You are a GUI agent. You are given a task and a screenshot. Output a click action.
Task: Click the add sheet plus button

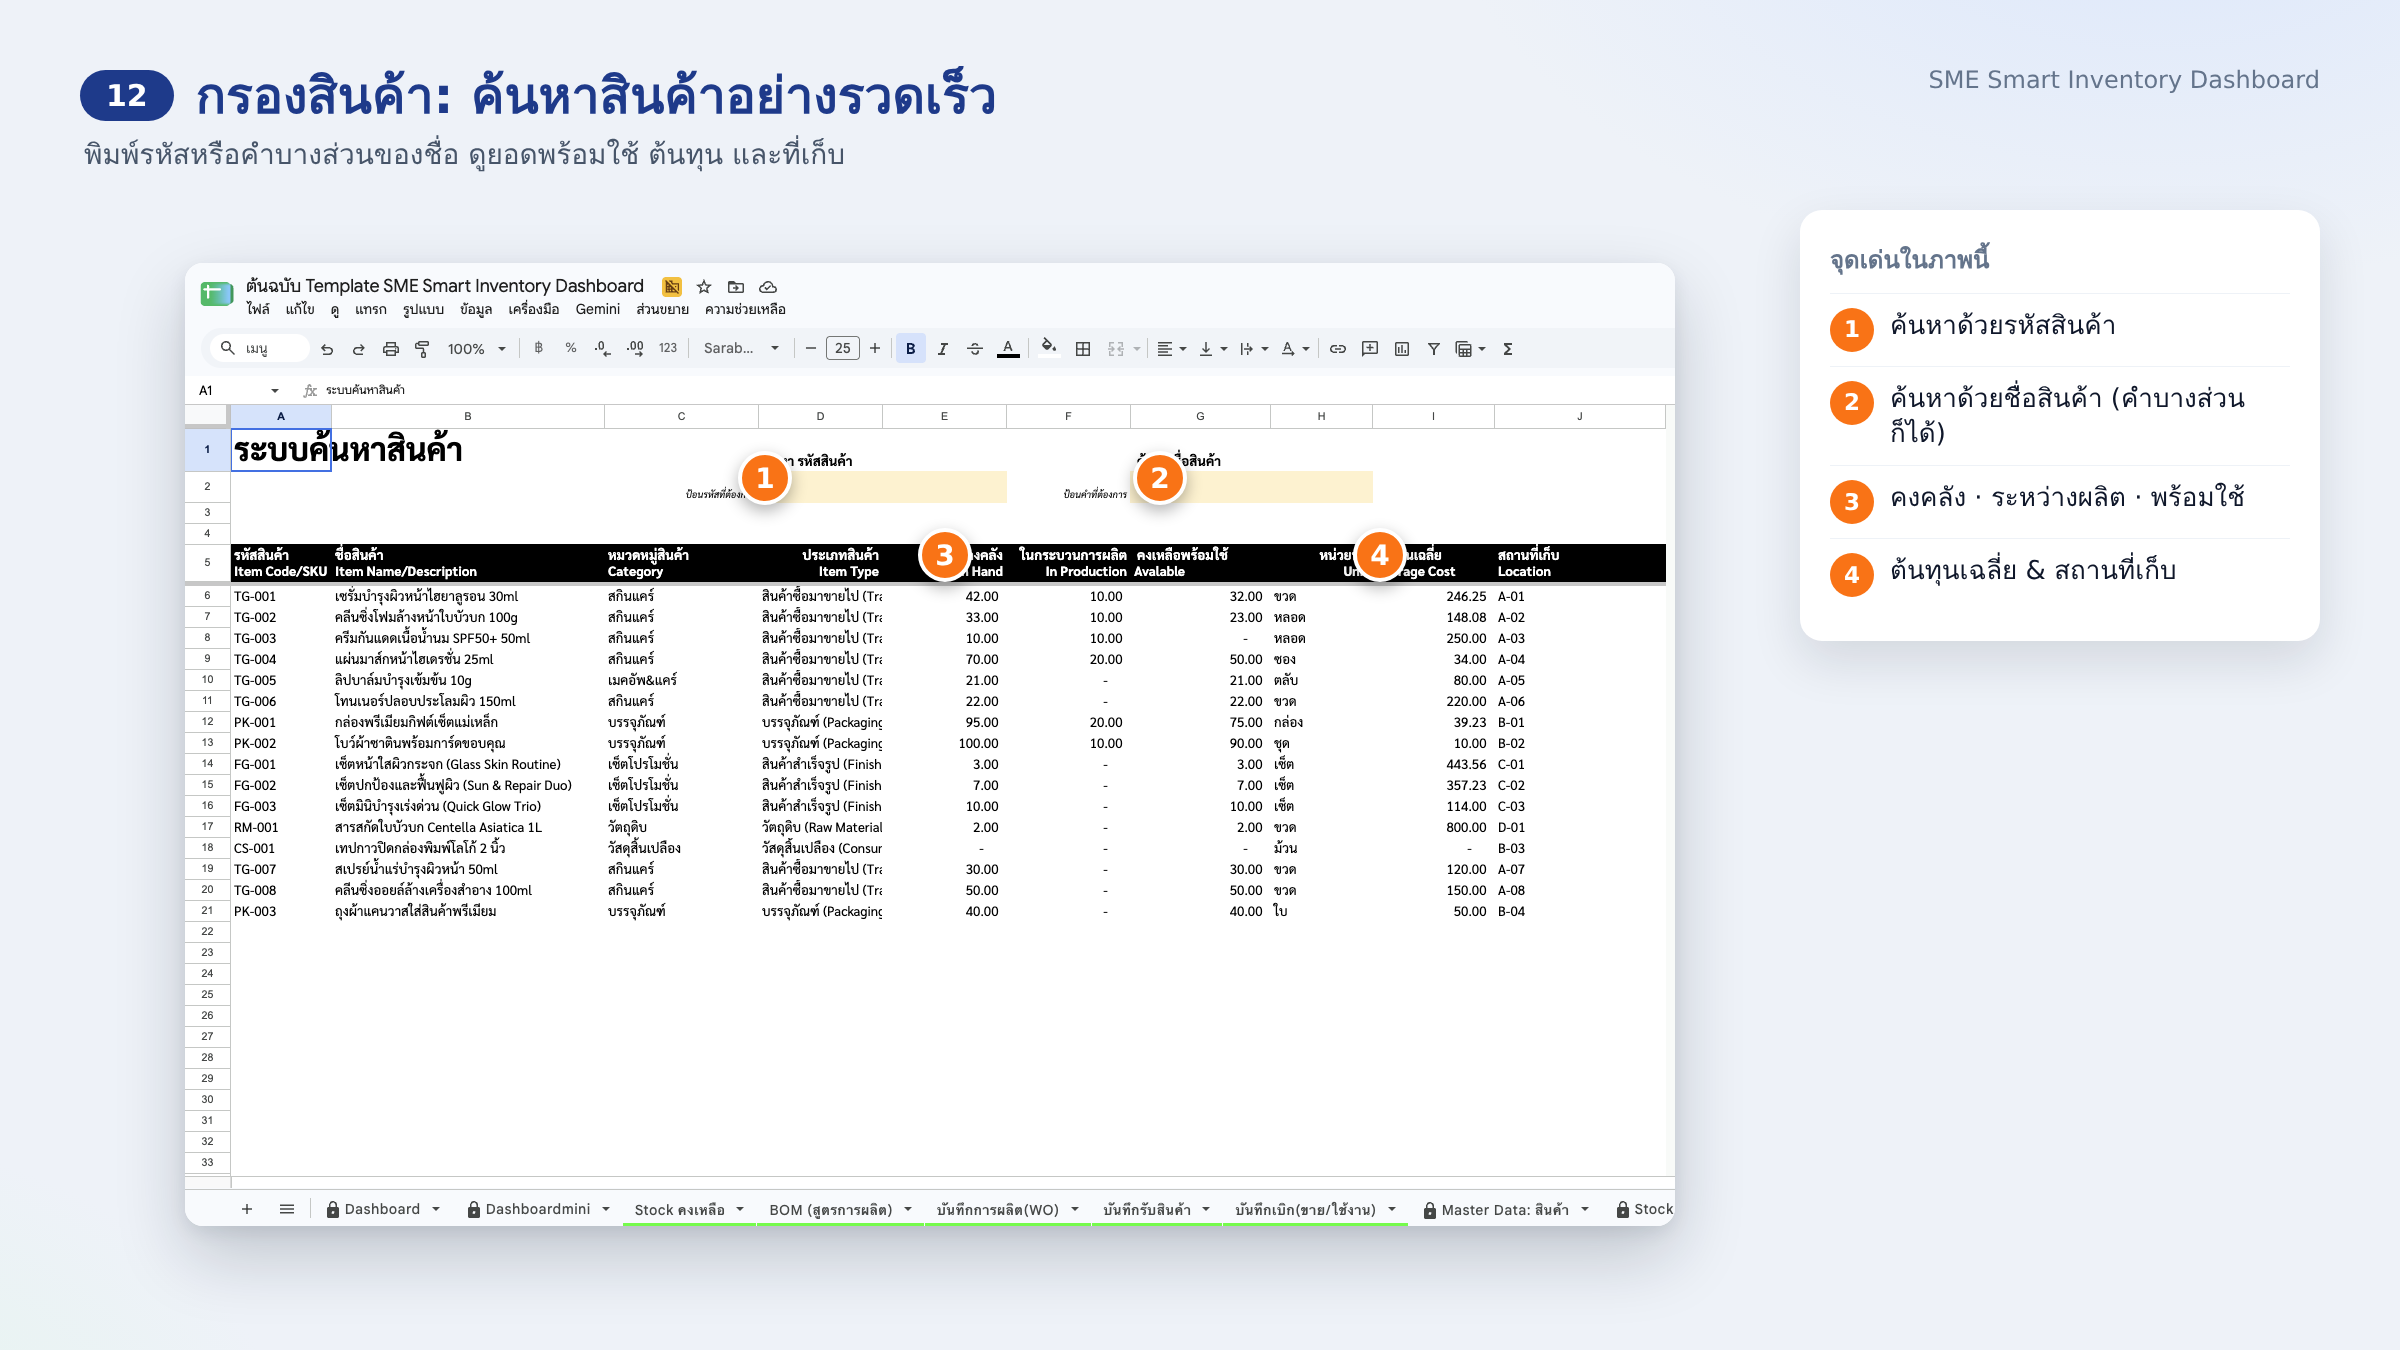tap(247, 1209)
